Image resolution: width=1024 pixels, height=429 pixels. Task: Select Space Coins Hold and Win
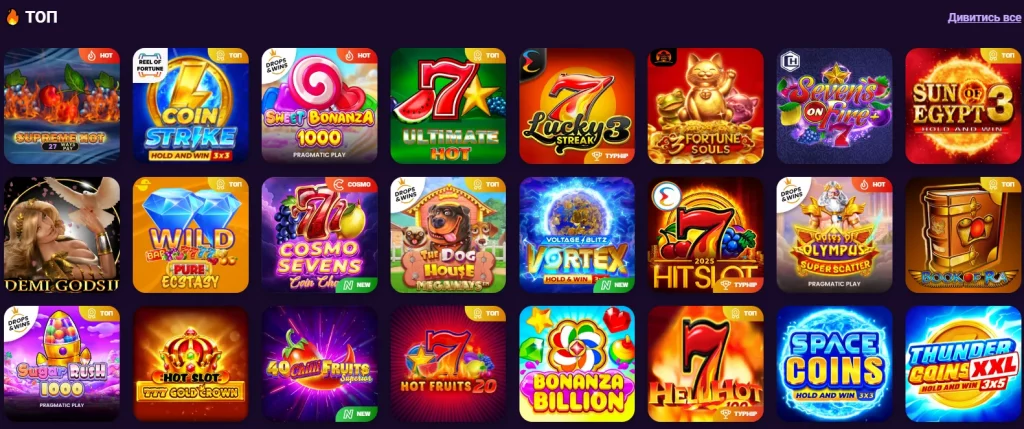834,364
